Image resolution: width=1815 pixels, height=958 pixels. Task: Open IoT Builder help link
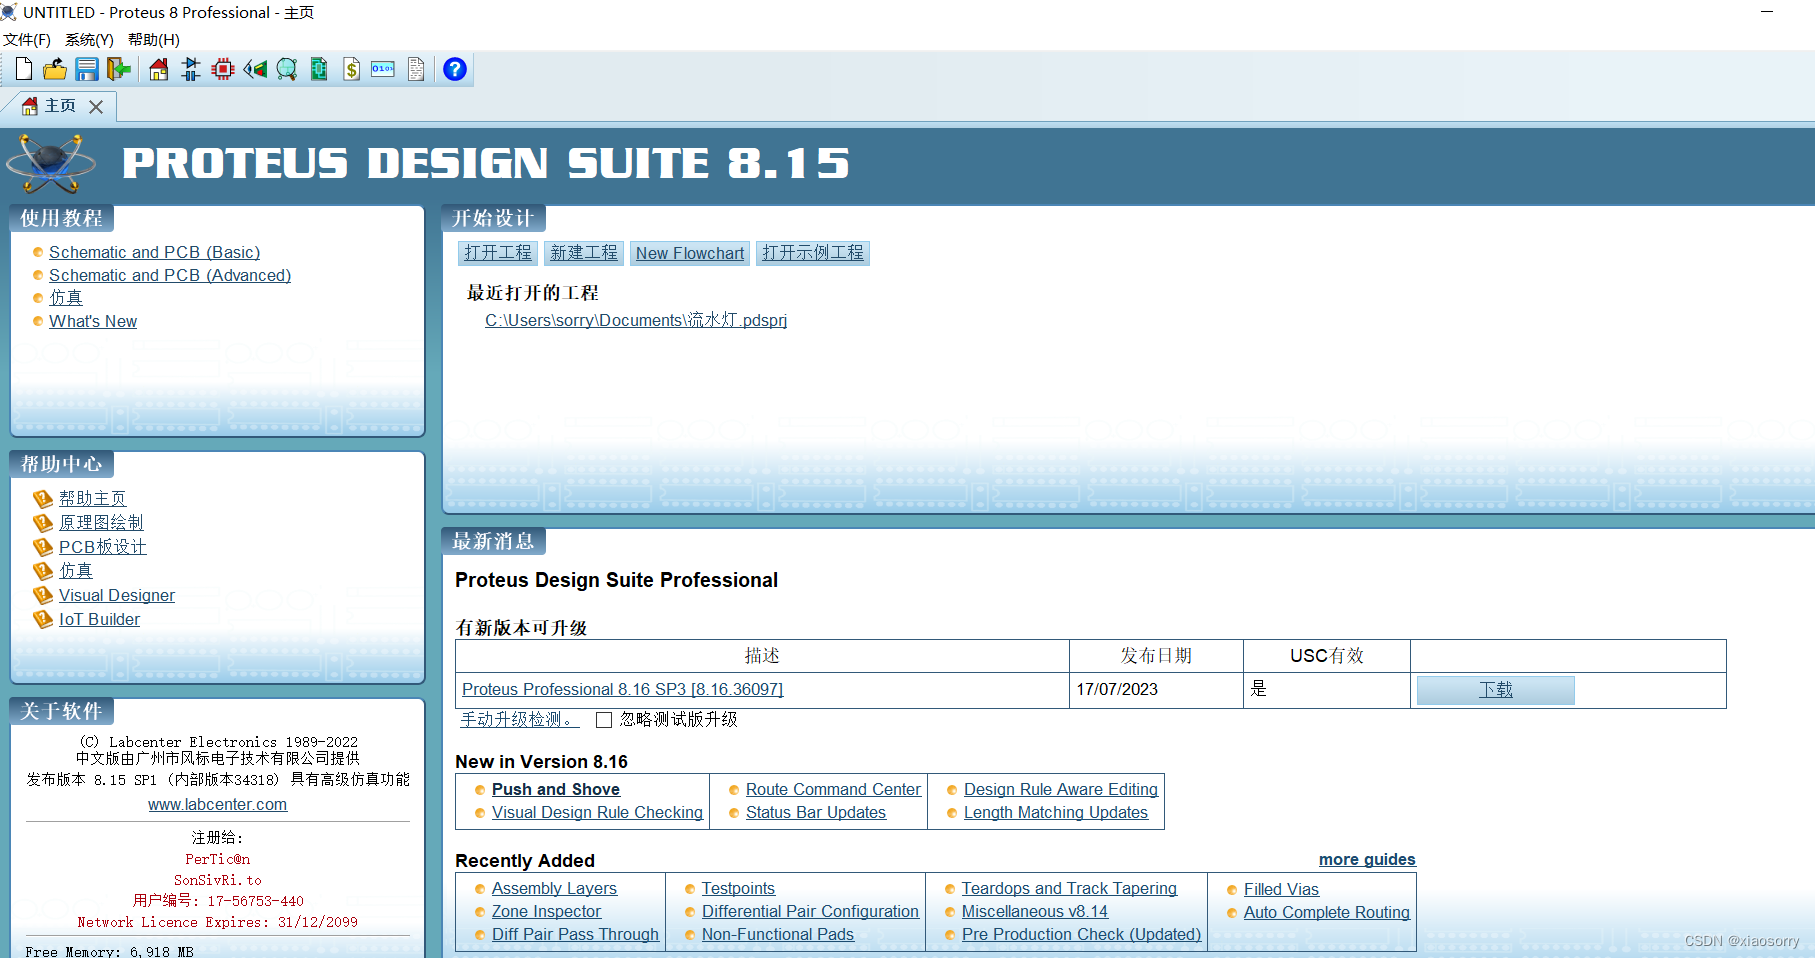pyautogui.click(x=99, y=619)
